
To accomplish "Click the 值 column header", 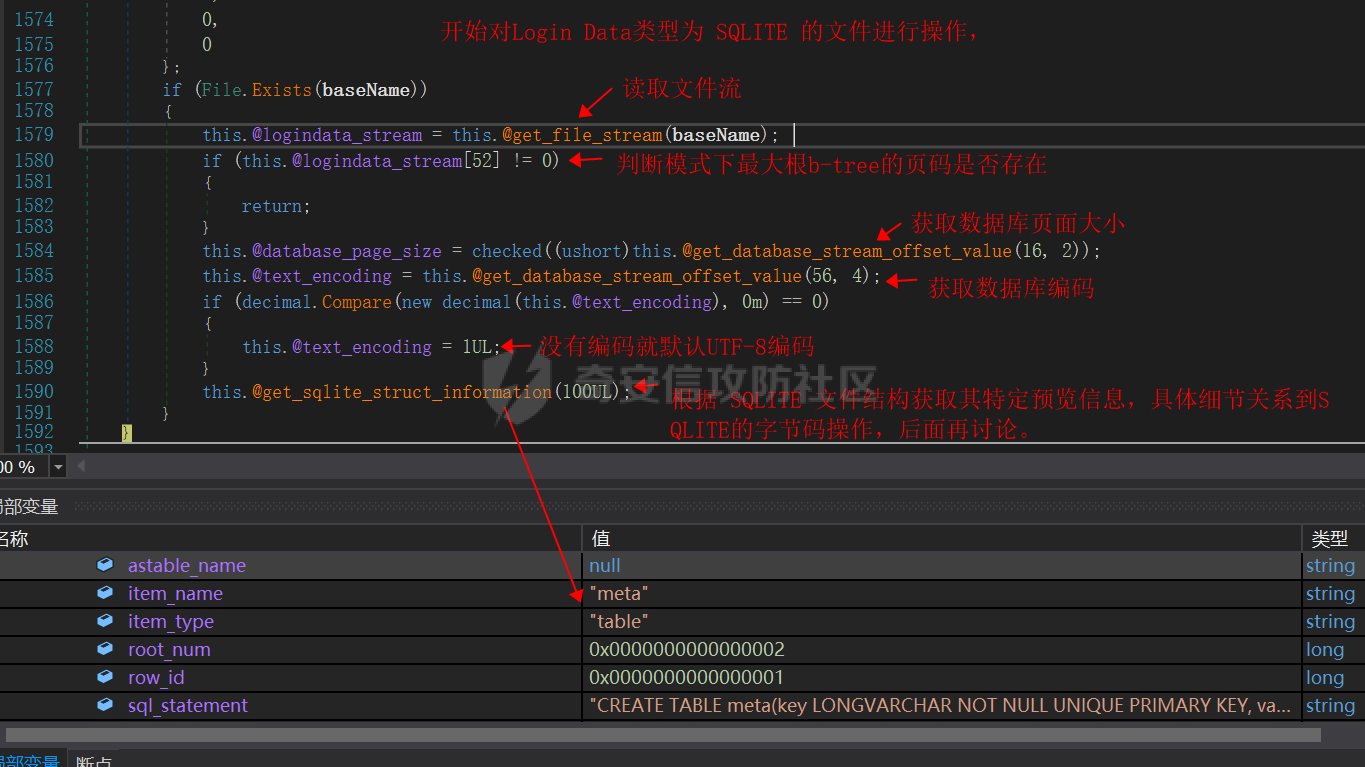I will [601, 538].
